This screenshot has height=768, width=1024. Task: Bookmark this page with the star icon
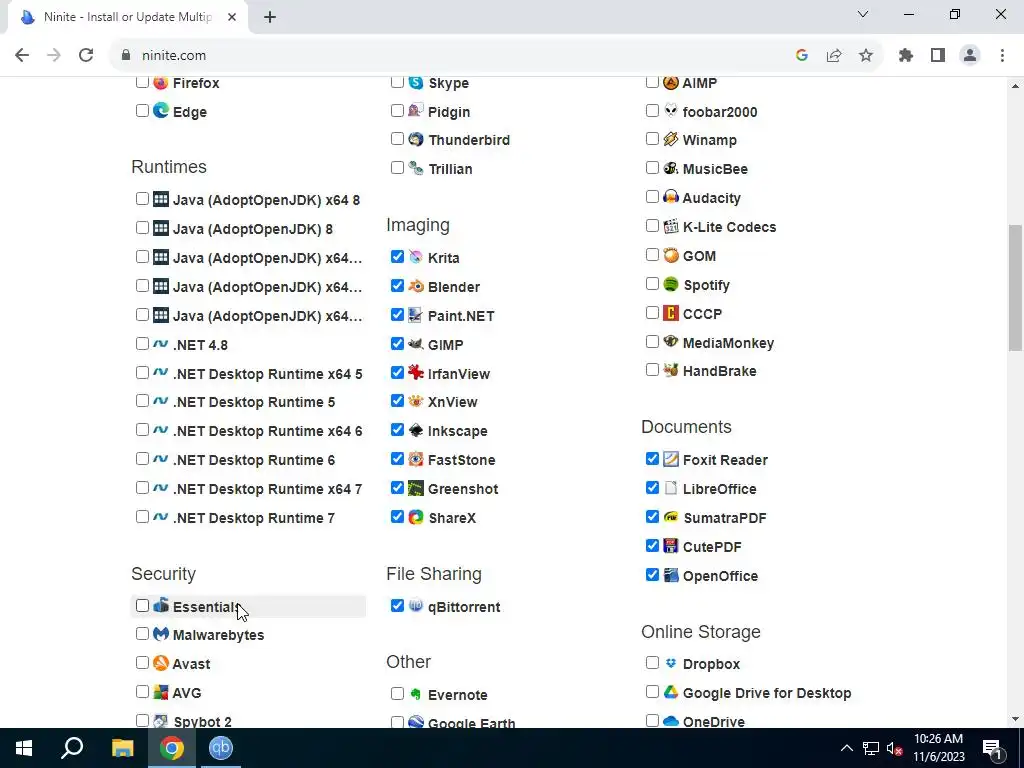click(865, 56)
